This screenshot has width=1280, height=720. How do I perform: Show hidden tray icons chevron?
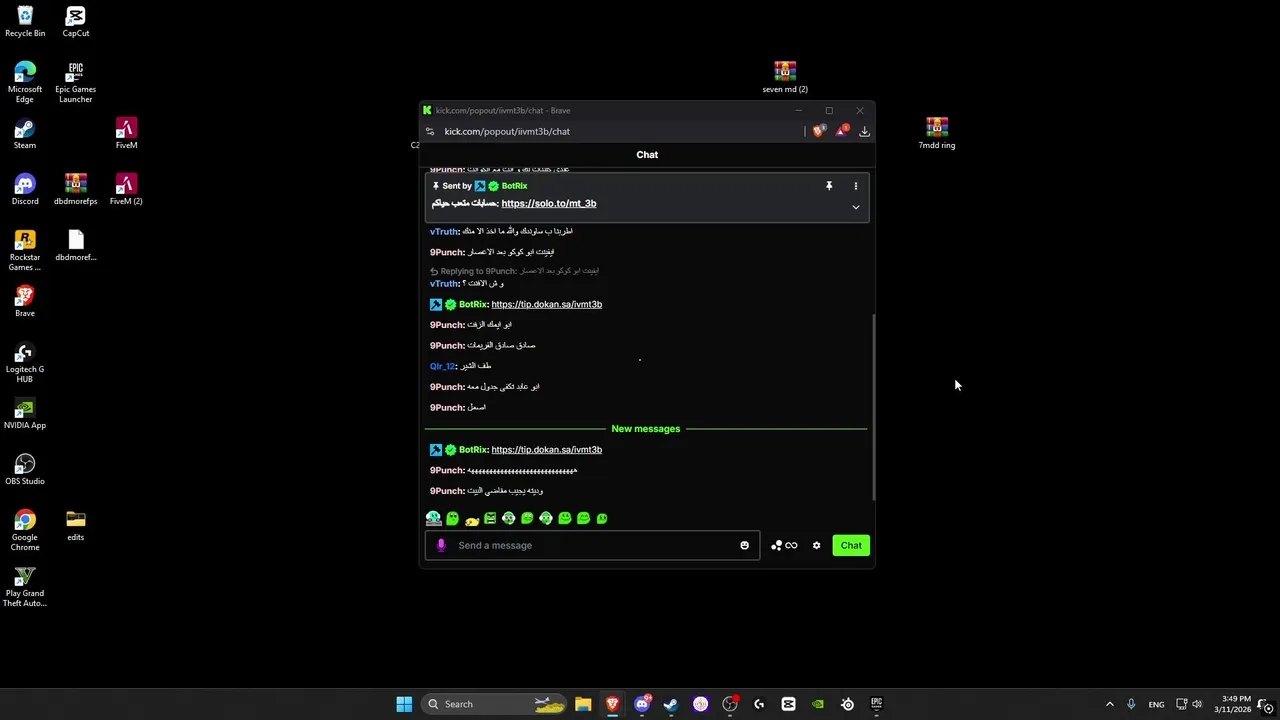[1109, 704]
